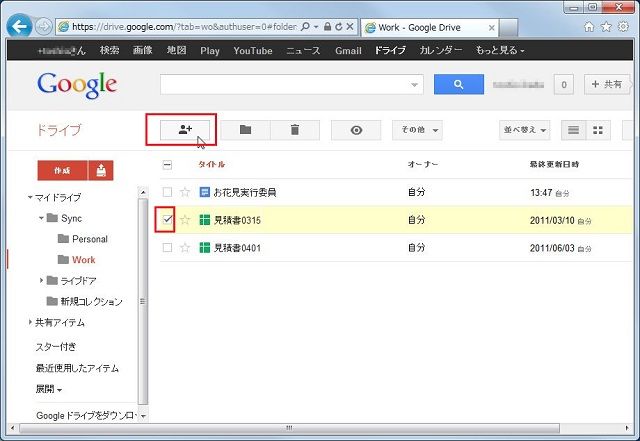Screen dimensions: 640x441
Task: Expand the ライブドア folder node
Action: (x=41, y=280)
